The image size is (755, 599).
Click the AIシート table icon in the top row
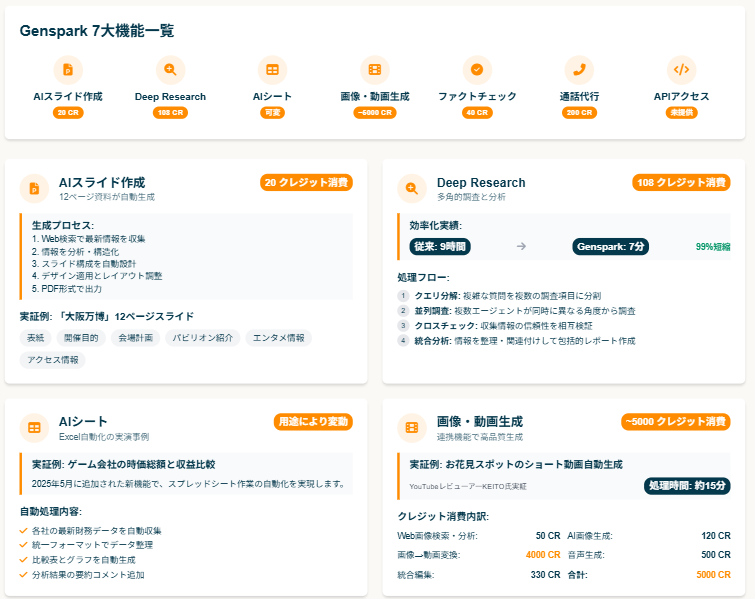[x=273, y=70]
